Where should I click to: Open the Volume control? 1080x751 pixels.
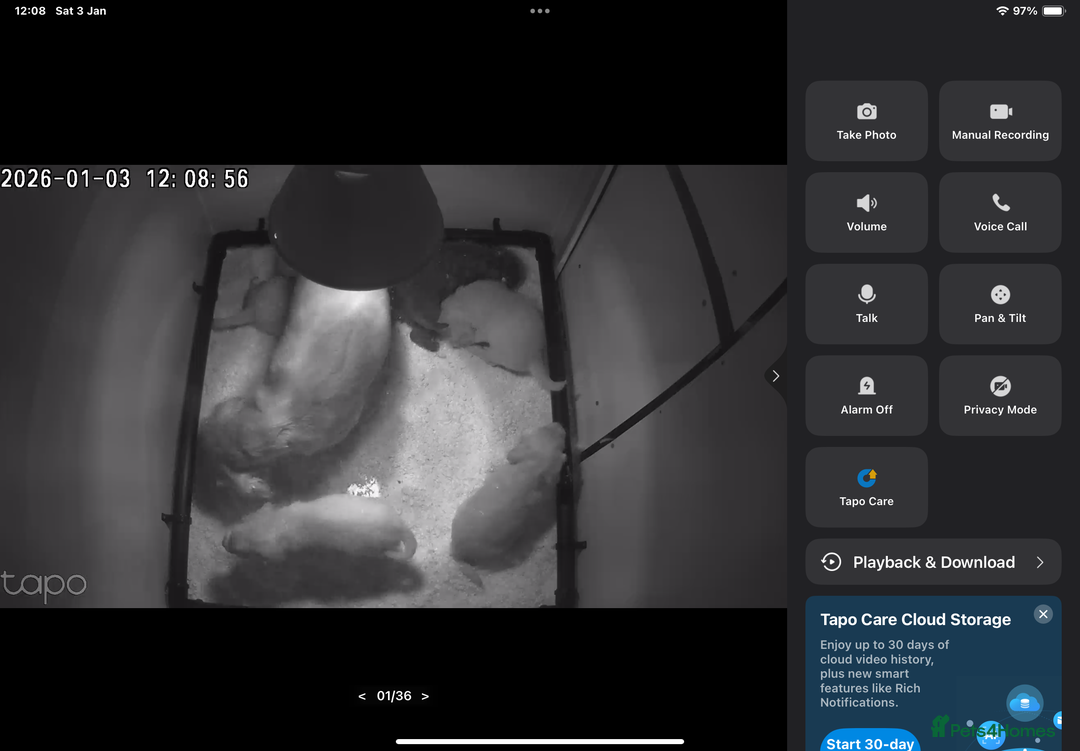[866, 212]
